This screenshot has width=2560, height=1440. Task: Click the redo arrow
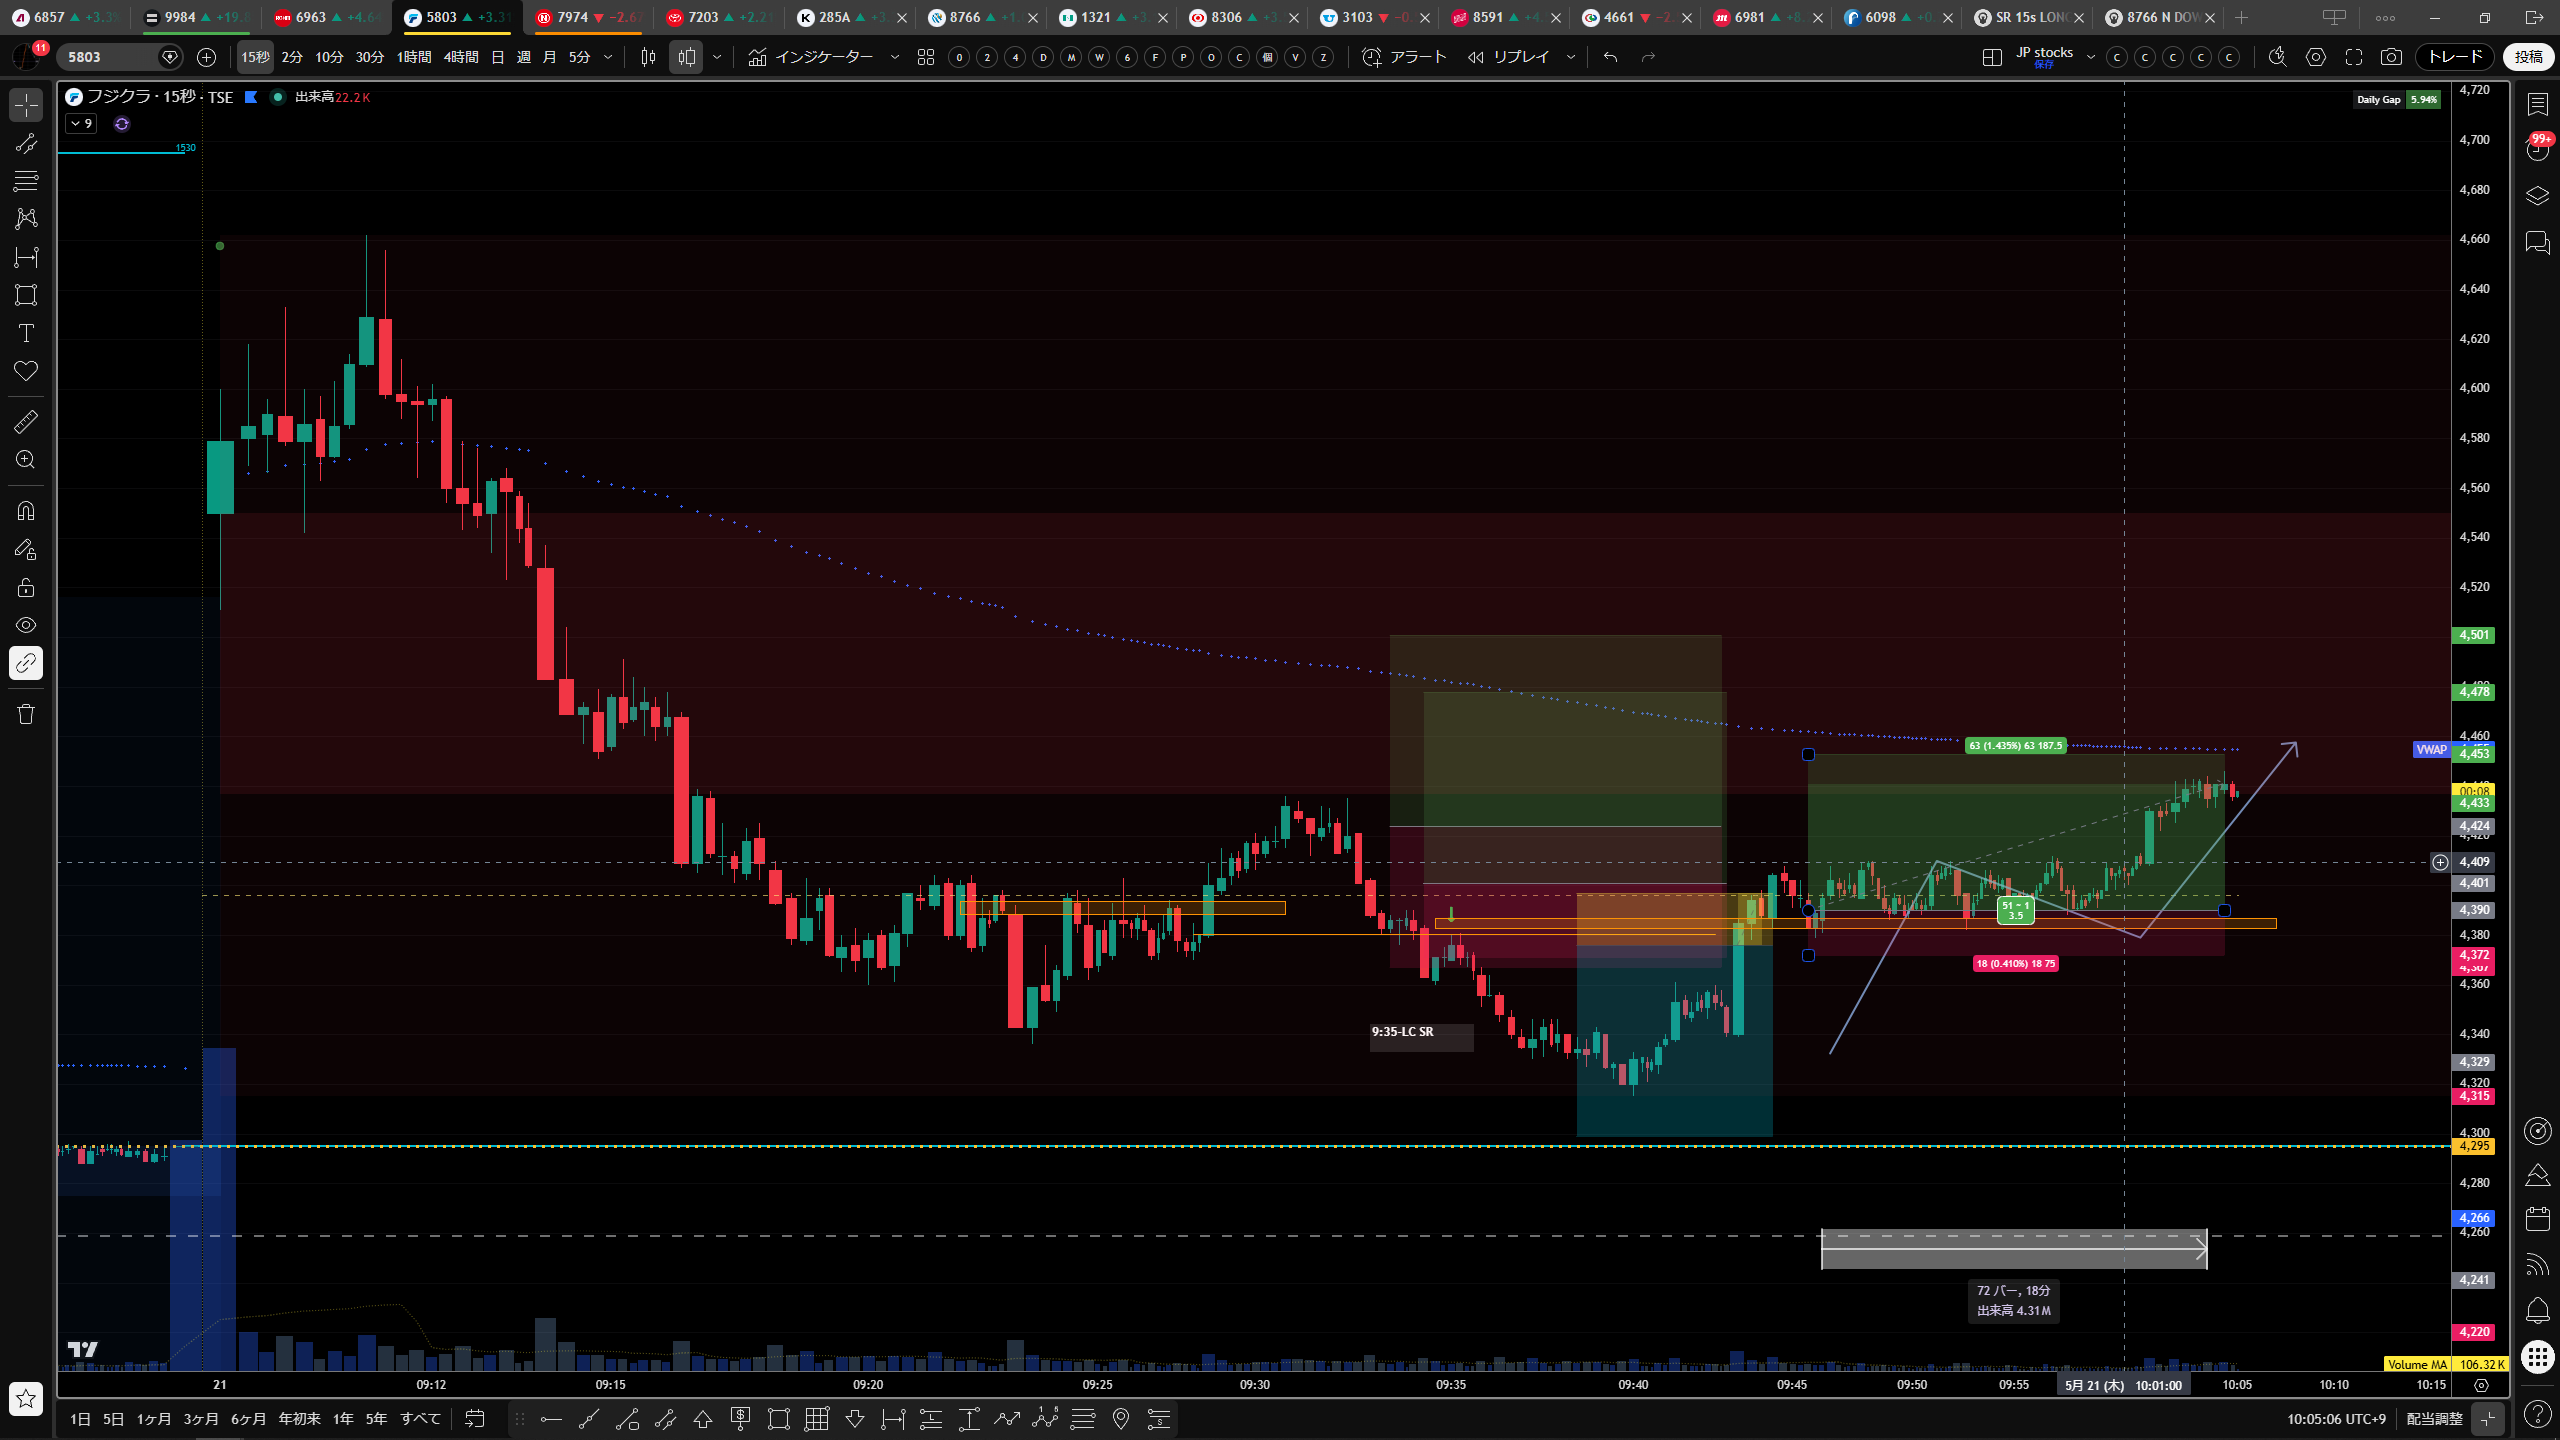coord(1649,57)
